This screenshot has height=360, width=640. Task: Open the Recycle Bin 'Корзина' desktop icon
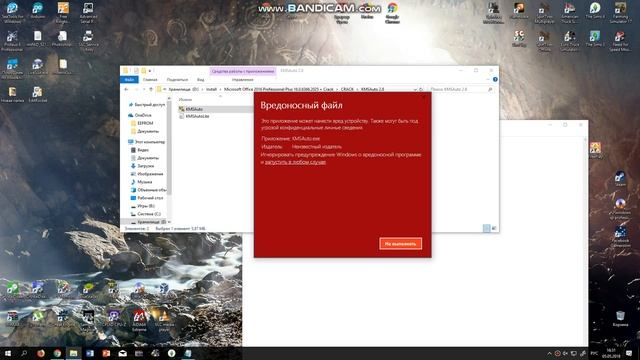coord(620,319)
